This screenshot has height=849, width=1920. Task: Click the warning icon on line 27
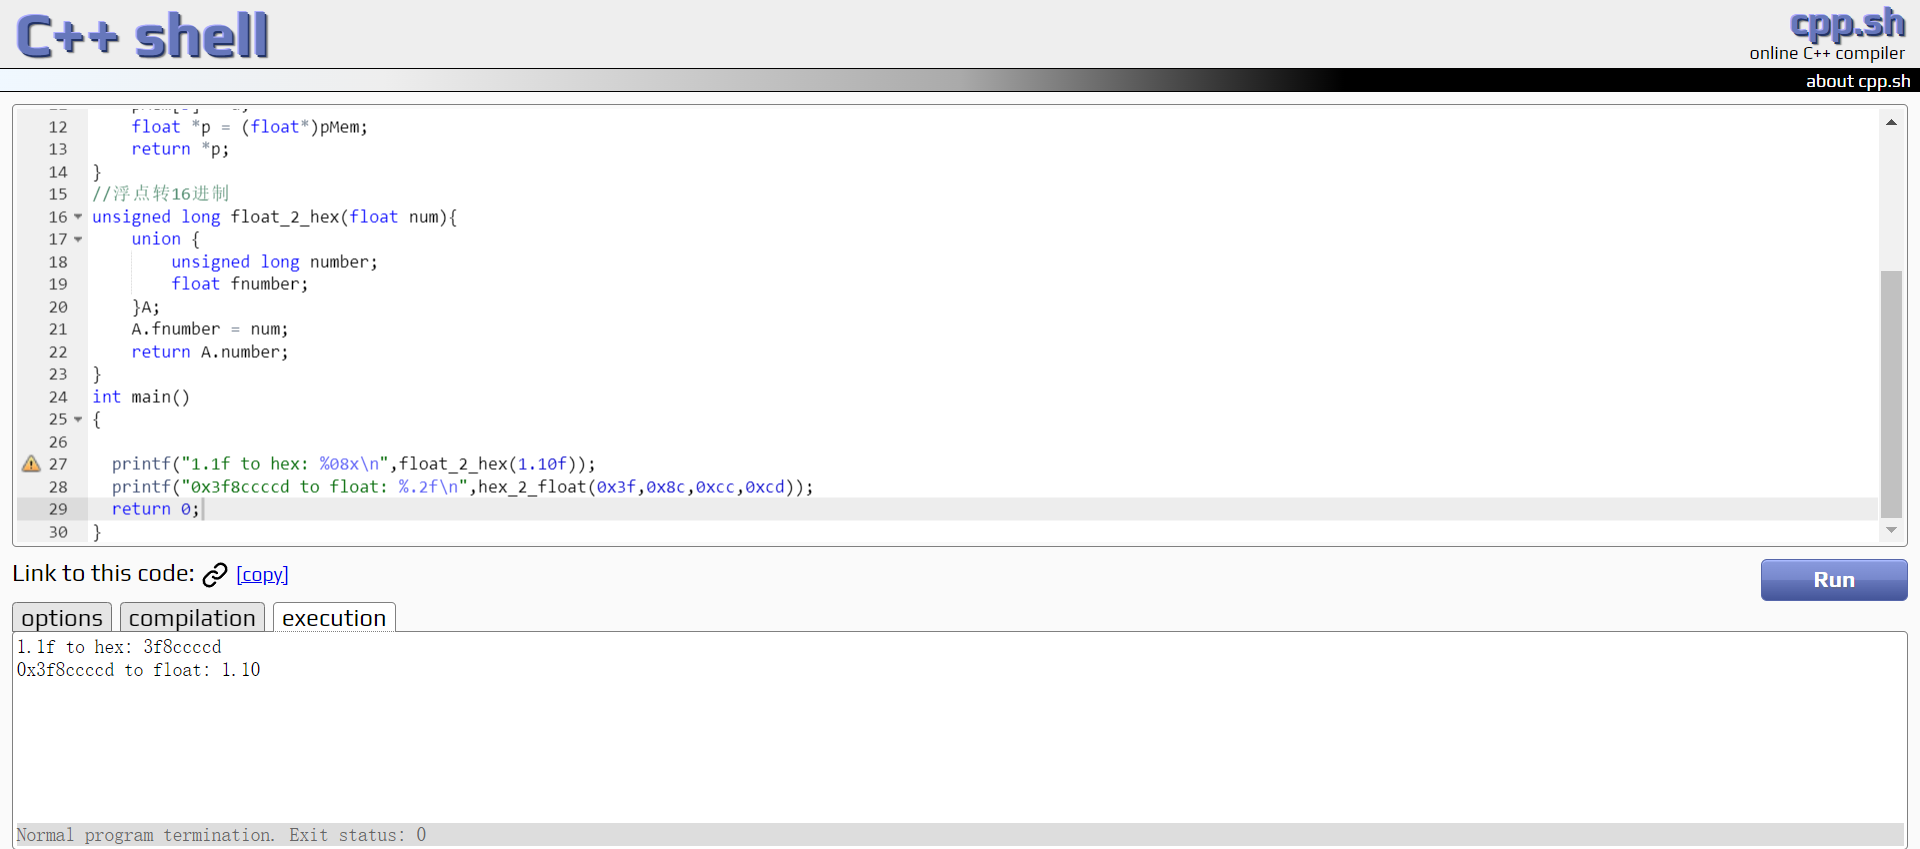coord(31,464)
